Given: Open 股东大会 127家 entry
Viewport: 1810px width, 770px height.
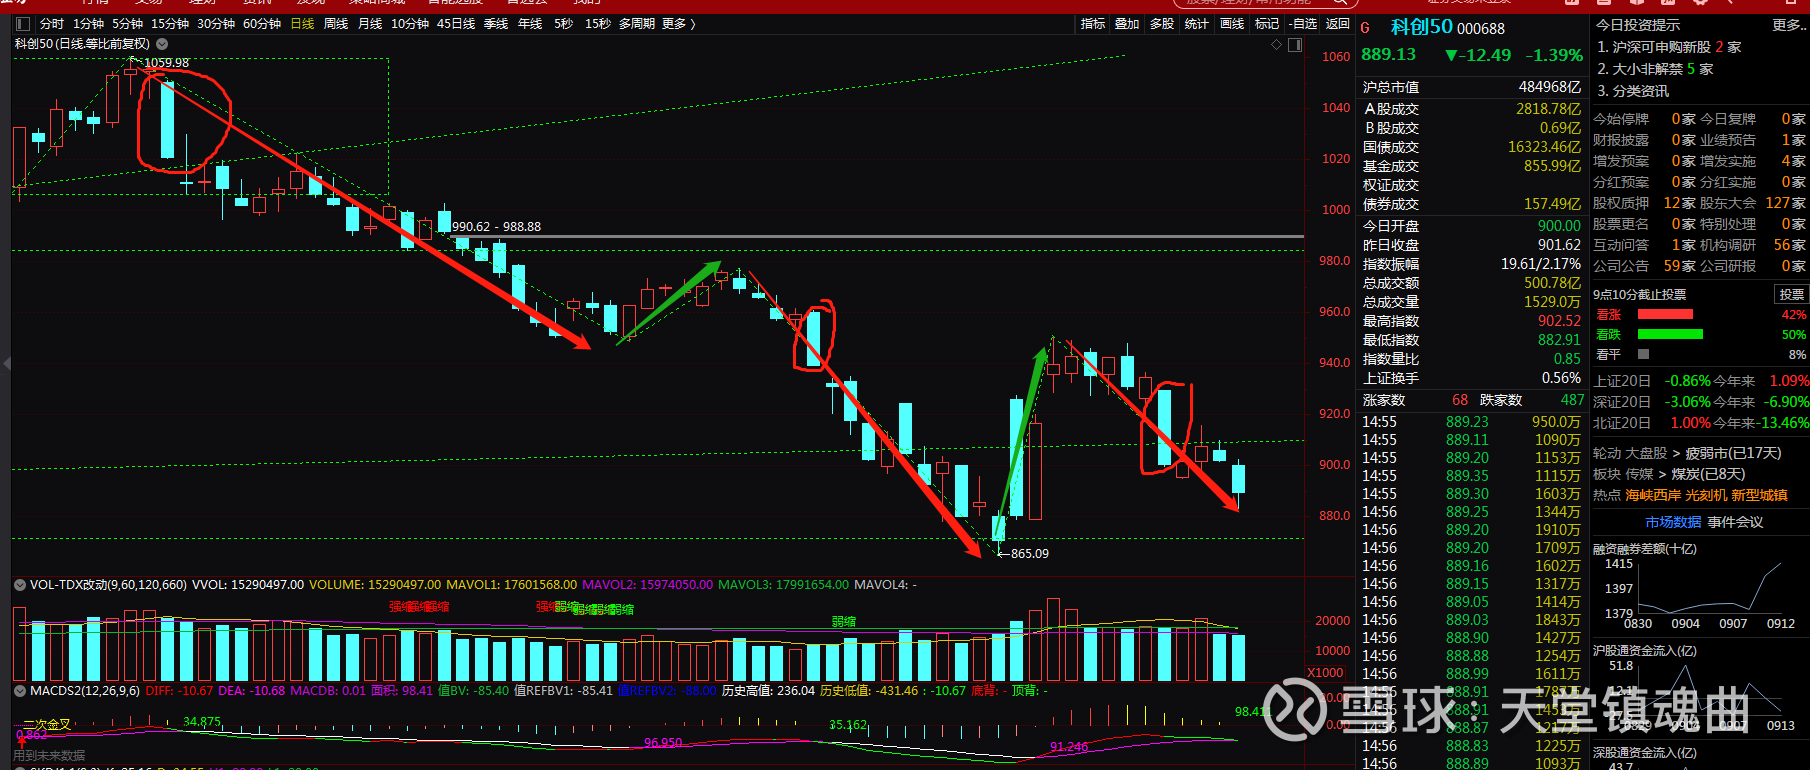Looking at the screenshot, I should [x=1753, y=203].
